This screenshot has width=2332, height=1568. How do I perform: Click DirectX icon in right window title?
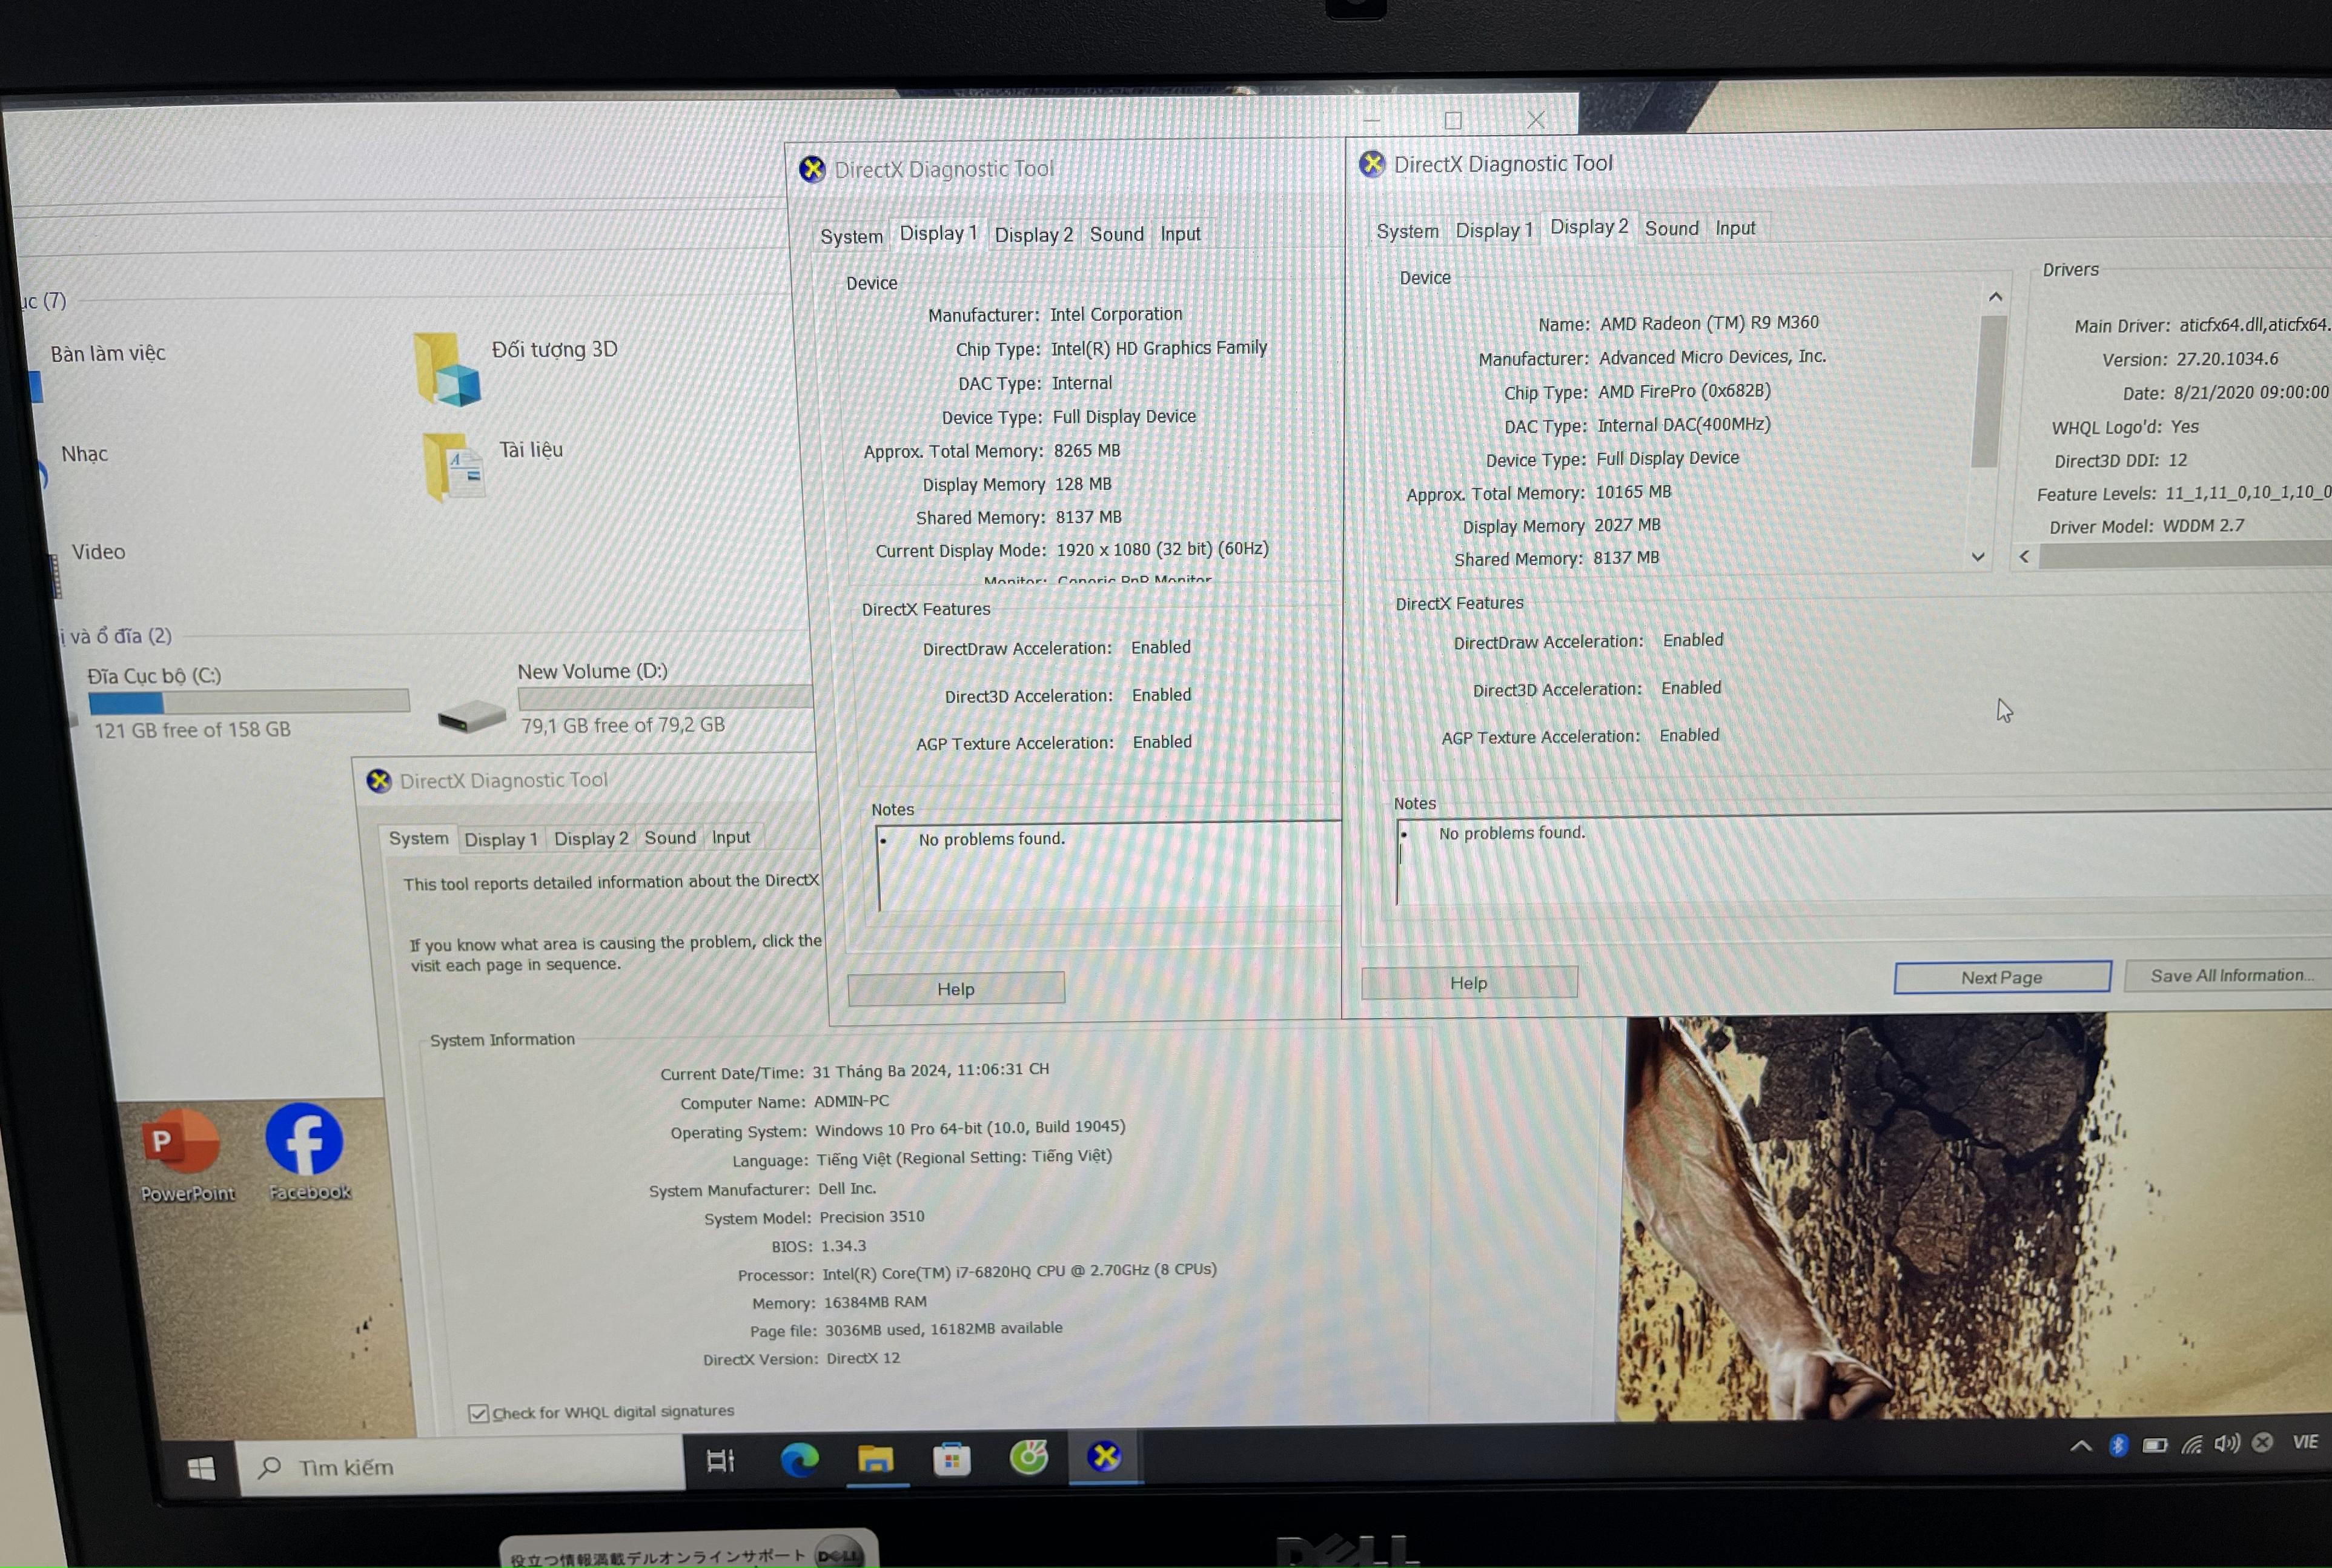(x=1372, y=164)
